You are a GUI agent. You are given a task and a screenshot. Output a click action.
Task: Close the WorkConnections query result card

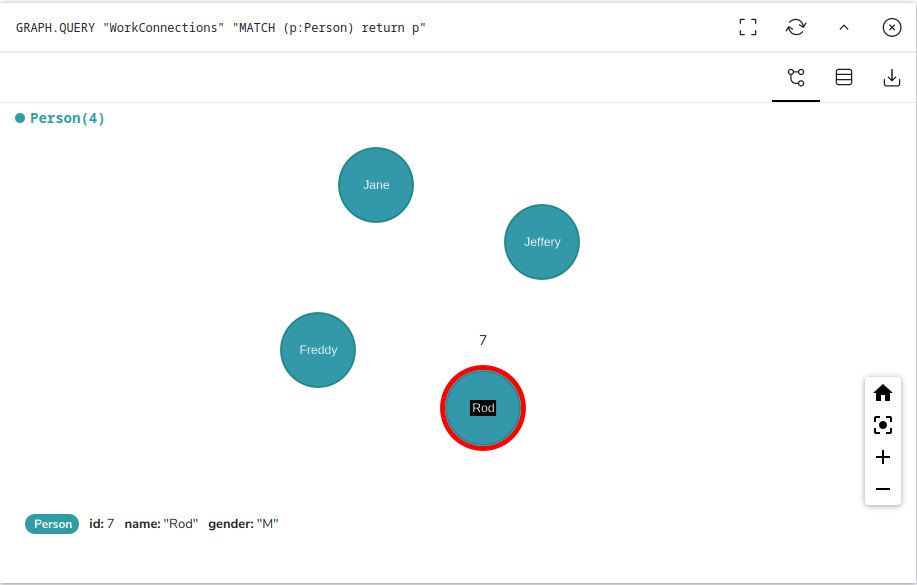[x=892, y=27]
